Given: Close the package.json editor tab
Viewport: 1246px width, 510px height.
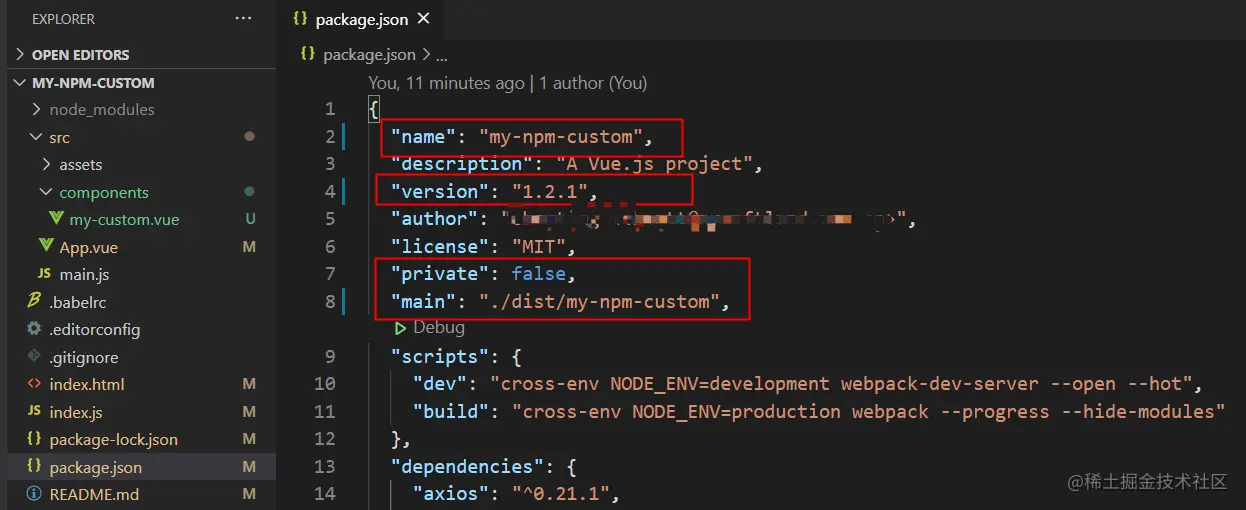Looking at the screenshot, I should (x=424, y=19).
